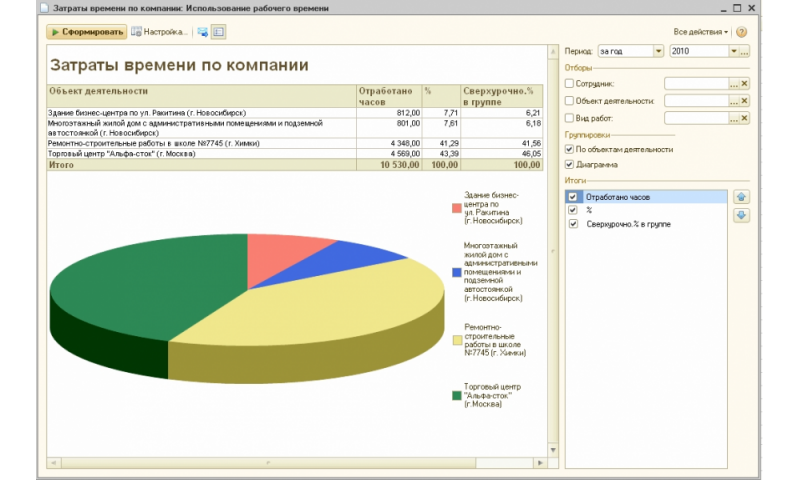This screenshot has height=480, width=800.
Task: Click the Сформировать (generate report) button
Action: (x=86, y=32)
